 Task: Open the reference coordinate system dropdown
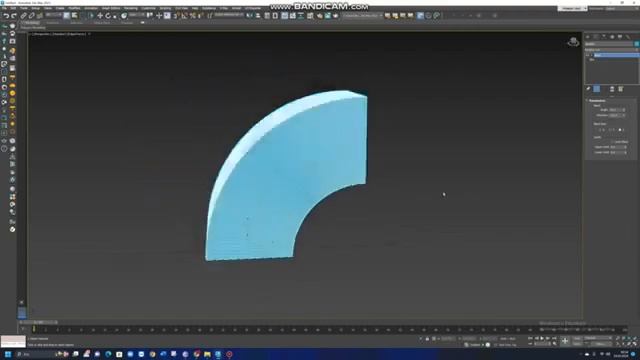137,15
